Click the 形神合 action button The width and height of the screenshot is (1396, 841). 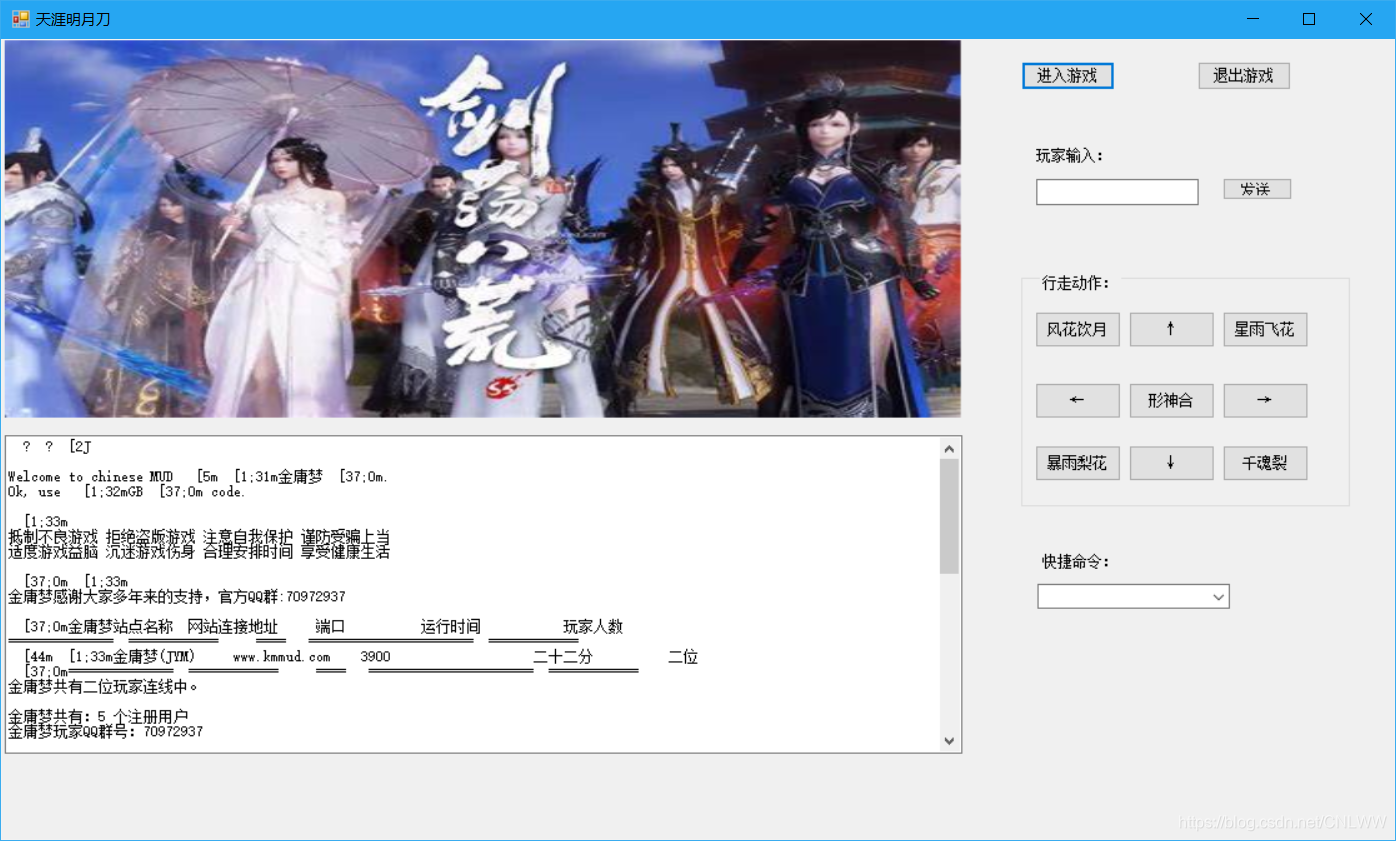click(1171, 401)
